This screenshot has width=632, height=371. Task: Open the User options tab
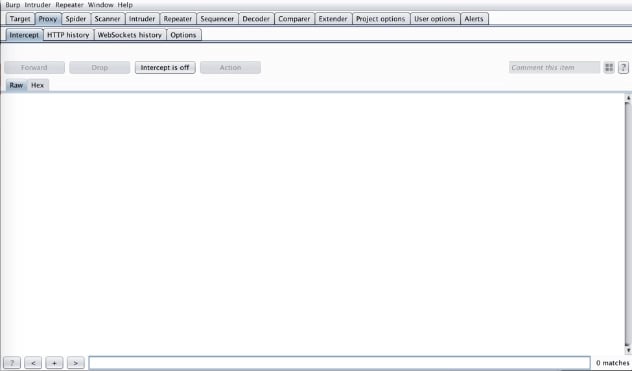[x=435, y=19]
